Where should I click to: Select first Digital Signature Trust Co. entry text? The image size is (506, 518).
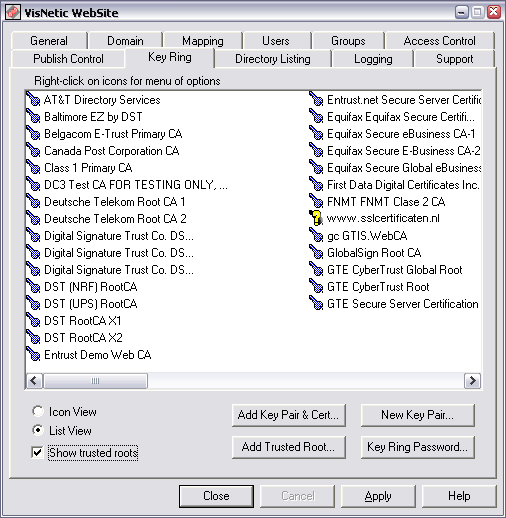pos(119,236)
